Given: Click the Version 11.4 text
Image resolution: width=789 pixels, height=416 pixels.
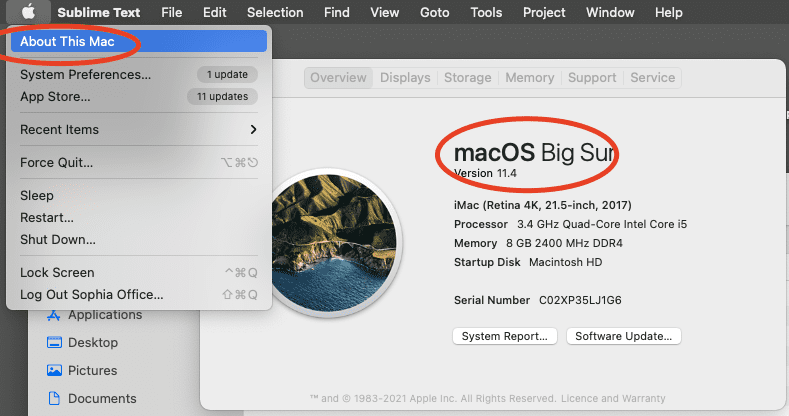Looking at the screenshot, I should tap(485, 173).
